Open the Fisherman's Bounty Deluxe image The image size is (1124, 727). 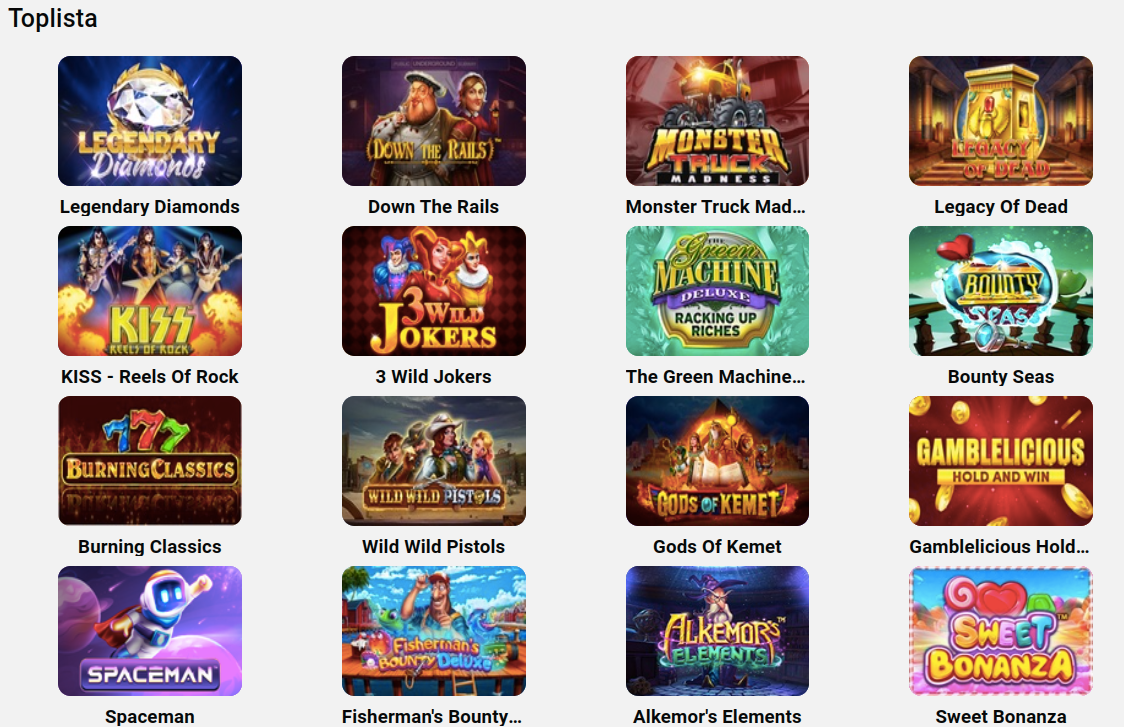[434, 631]
